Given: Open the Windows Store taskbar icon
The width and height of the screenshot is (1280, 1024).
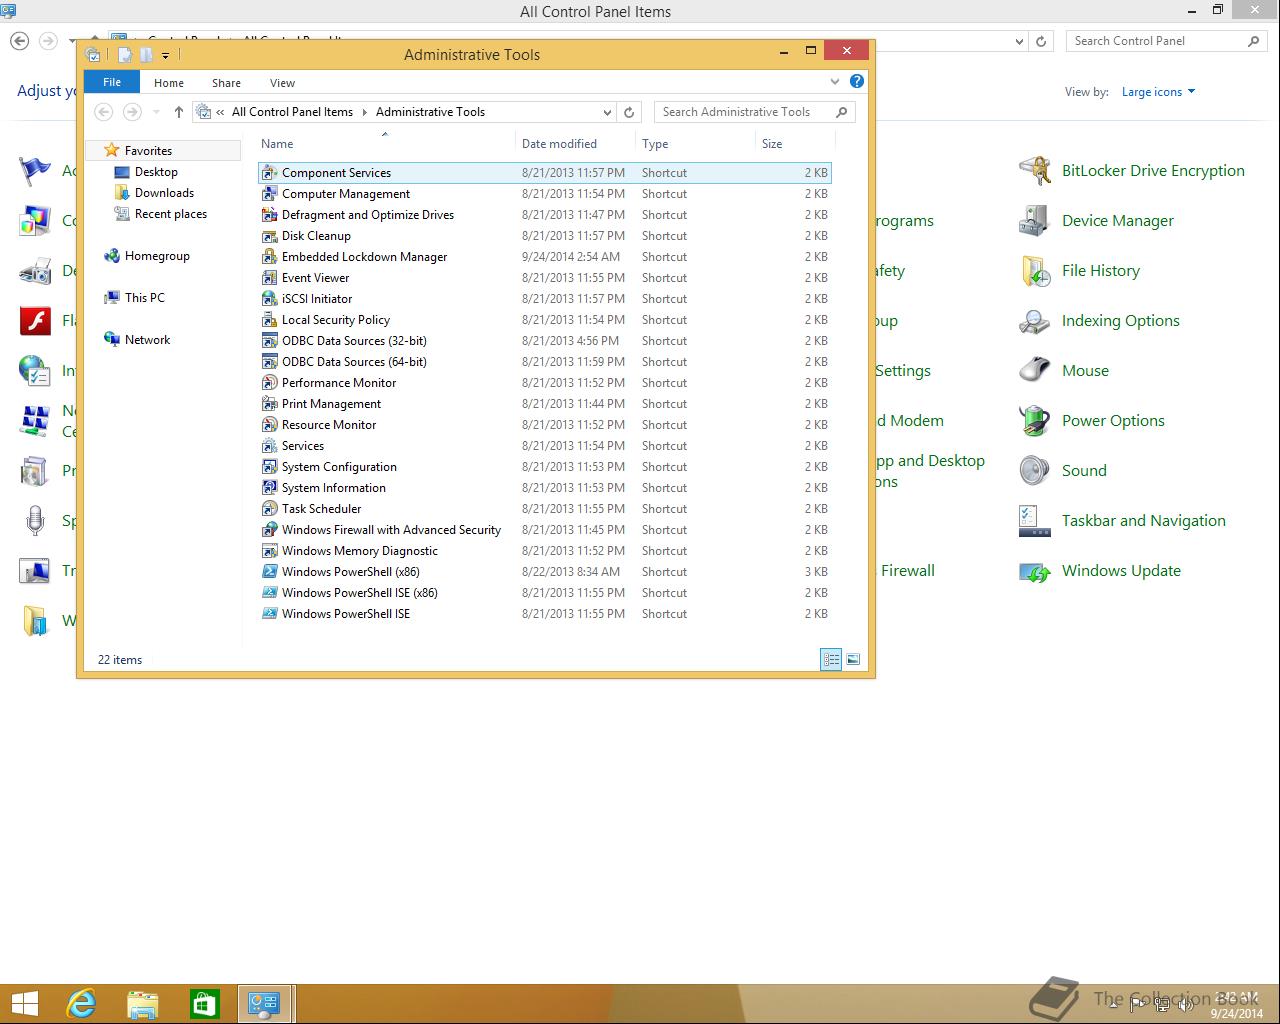Looking at the screenshot, I should click(204, 1003).
